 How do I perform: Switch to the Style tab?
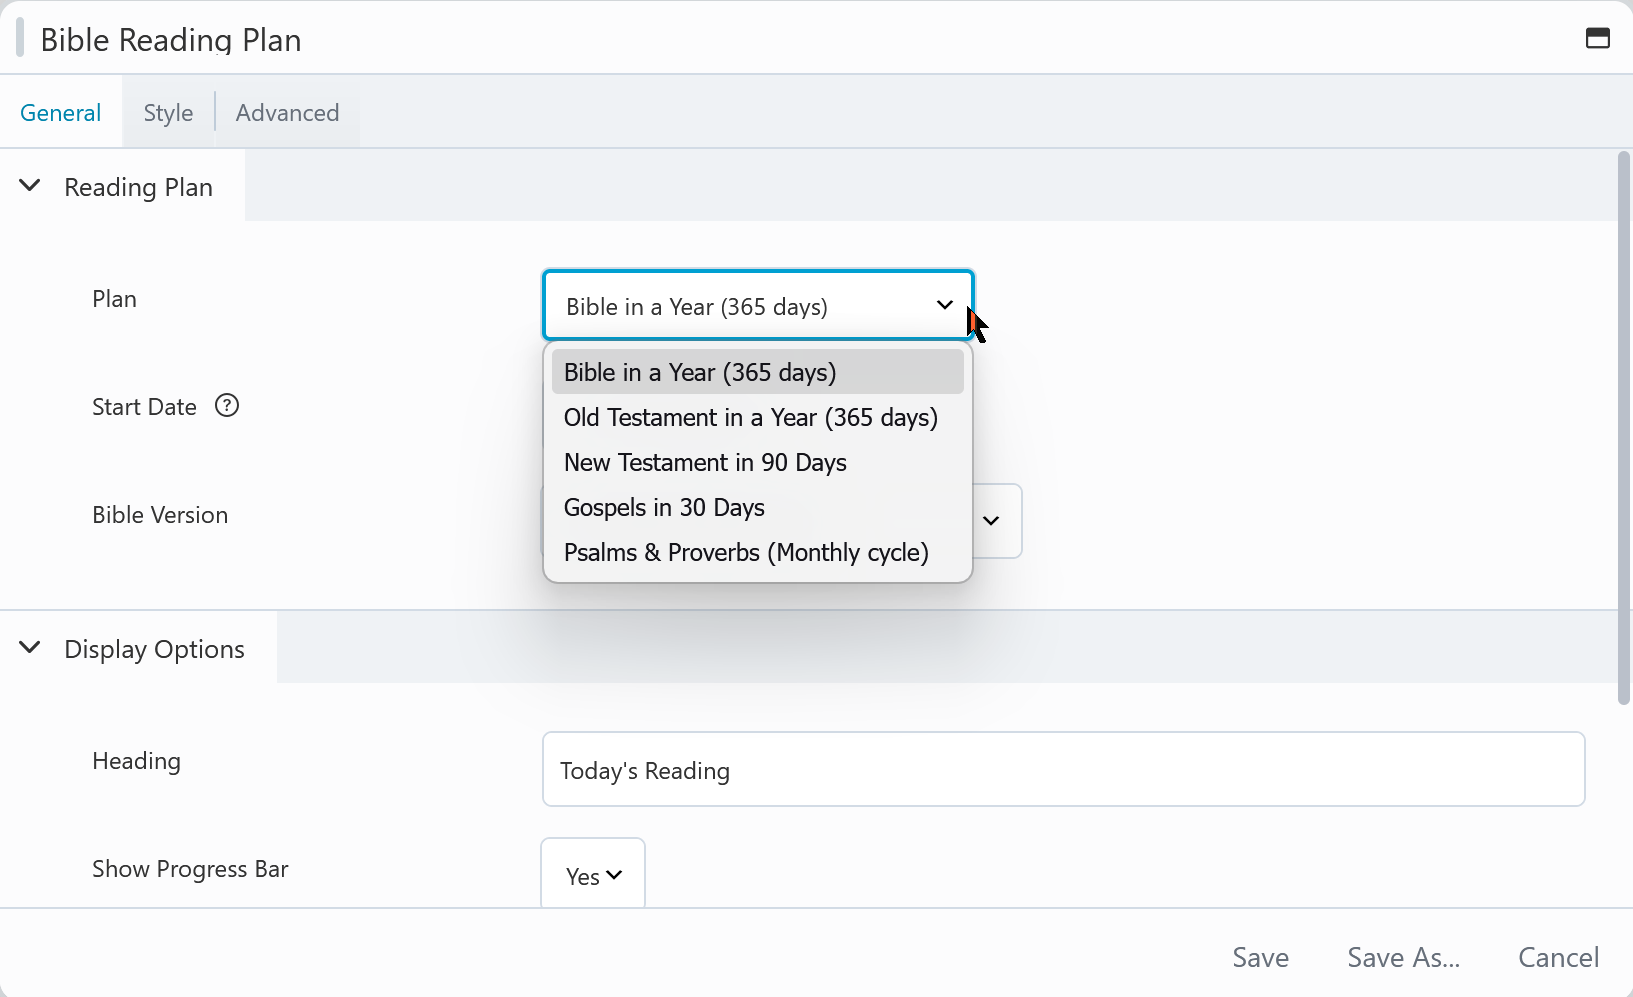point(168,113)
